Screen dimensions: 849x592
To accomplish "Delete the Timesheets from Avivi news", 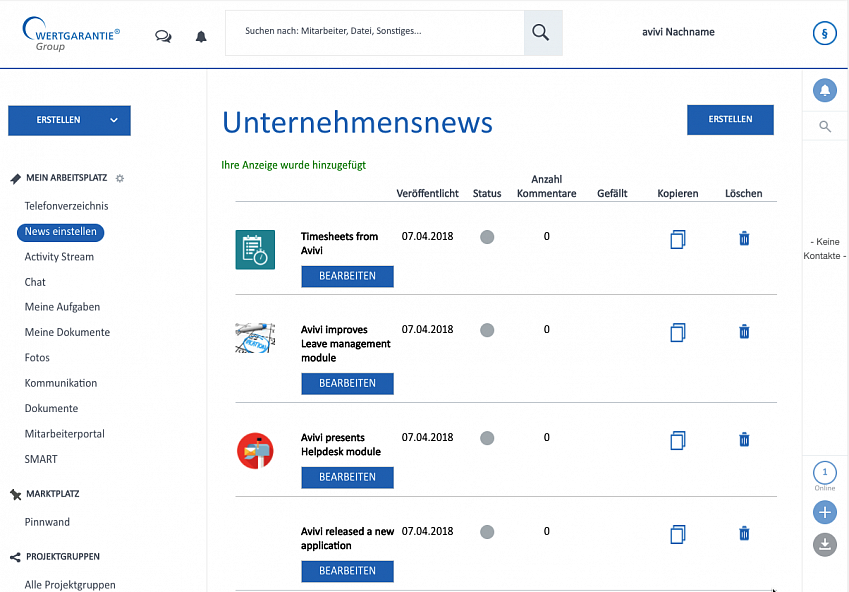I will pos(744,238).
